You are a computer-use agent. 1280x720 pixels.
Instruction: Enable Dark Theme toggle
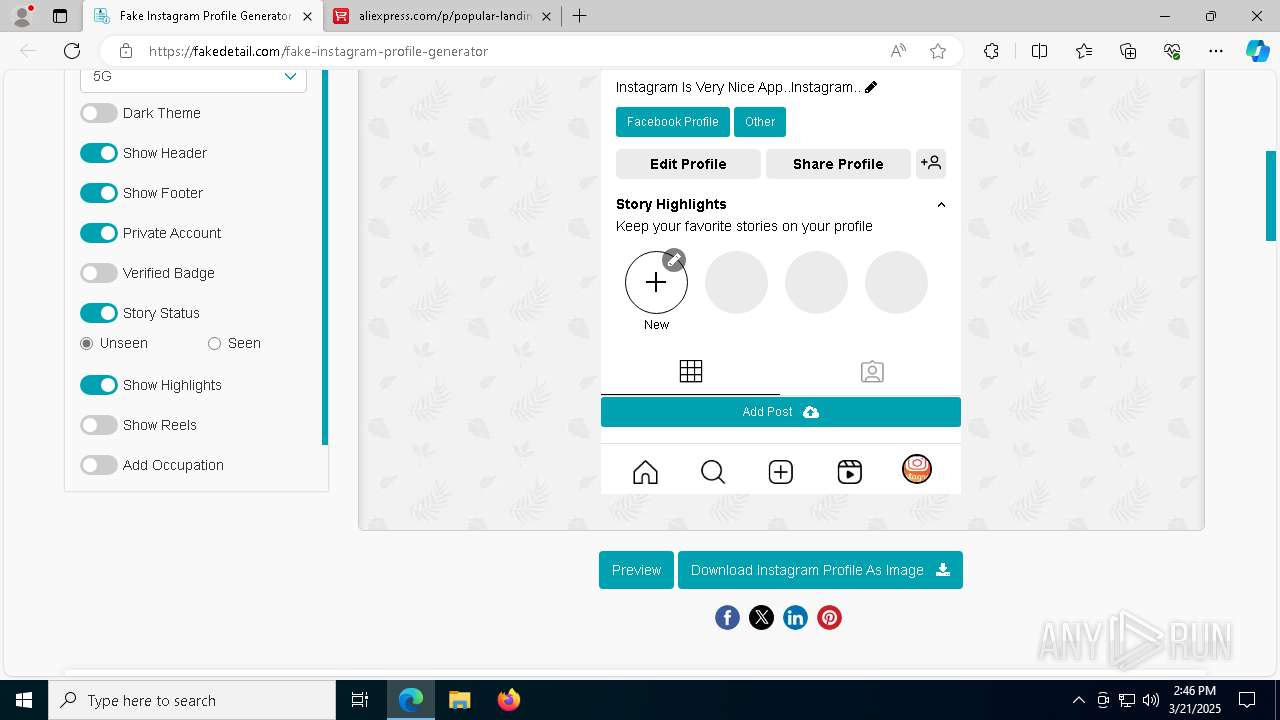tap(99, 113)
